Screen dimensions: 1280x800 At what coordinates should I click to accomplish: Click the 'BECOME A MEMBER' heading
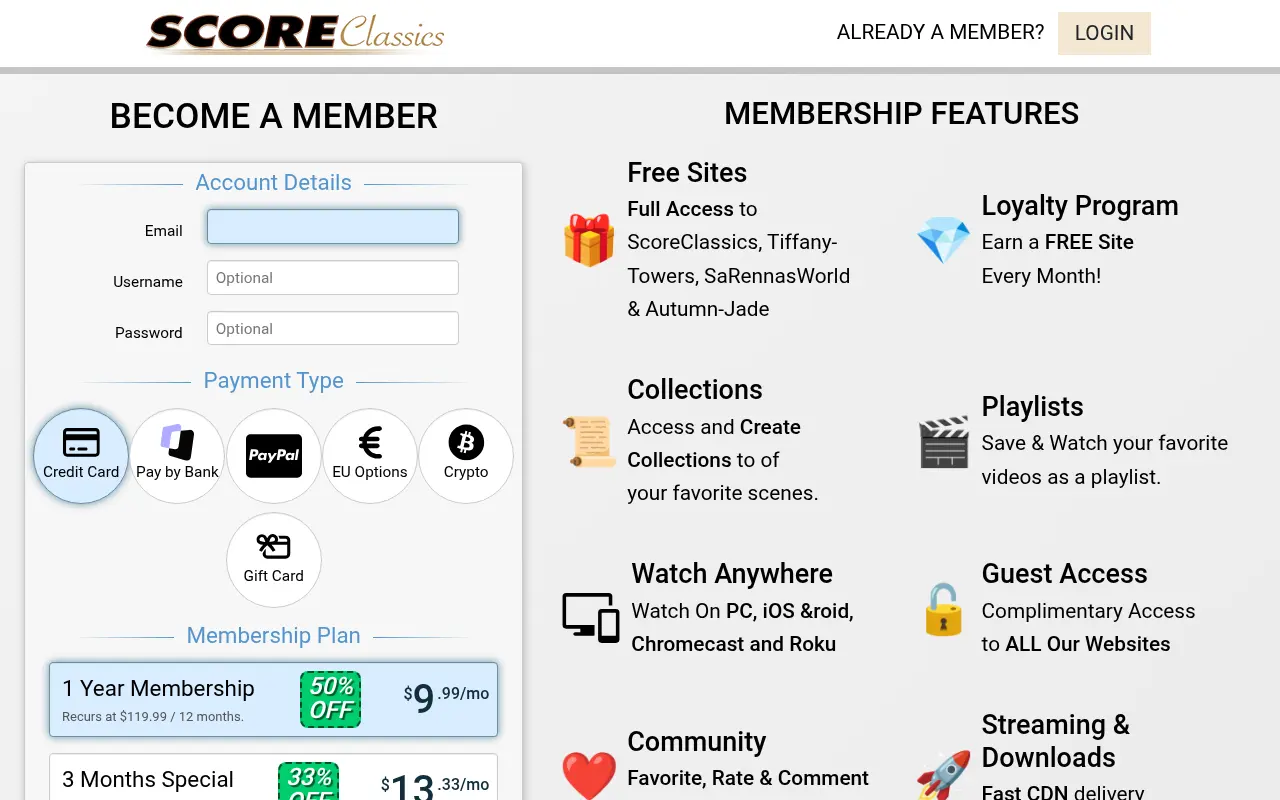[274, 116]
